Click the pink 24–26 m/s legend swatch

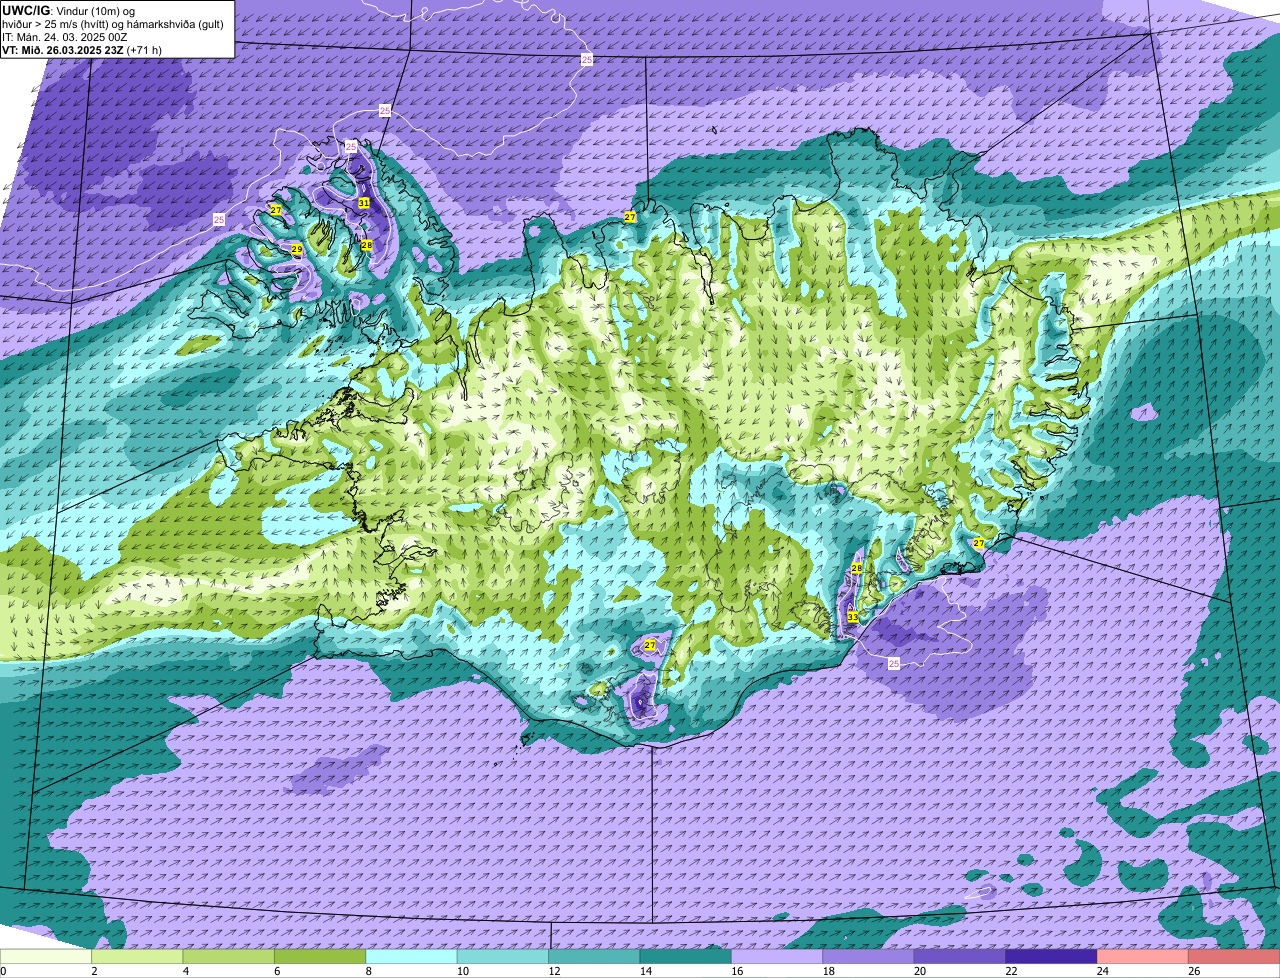coord(1143,956)
